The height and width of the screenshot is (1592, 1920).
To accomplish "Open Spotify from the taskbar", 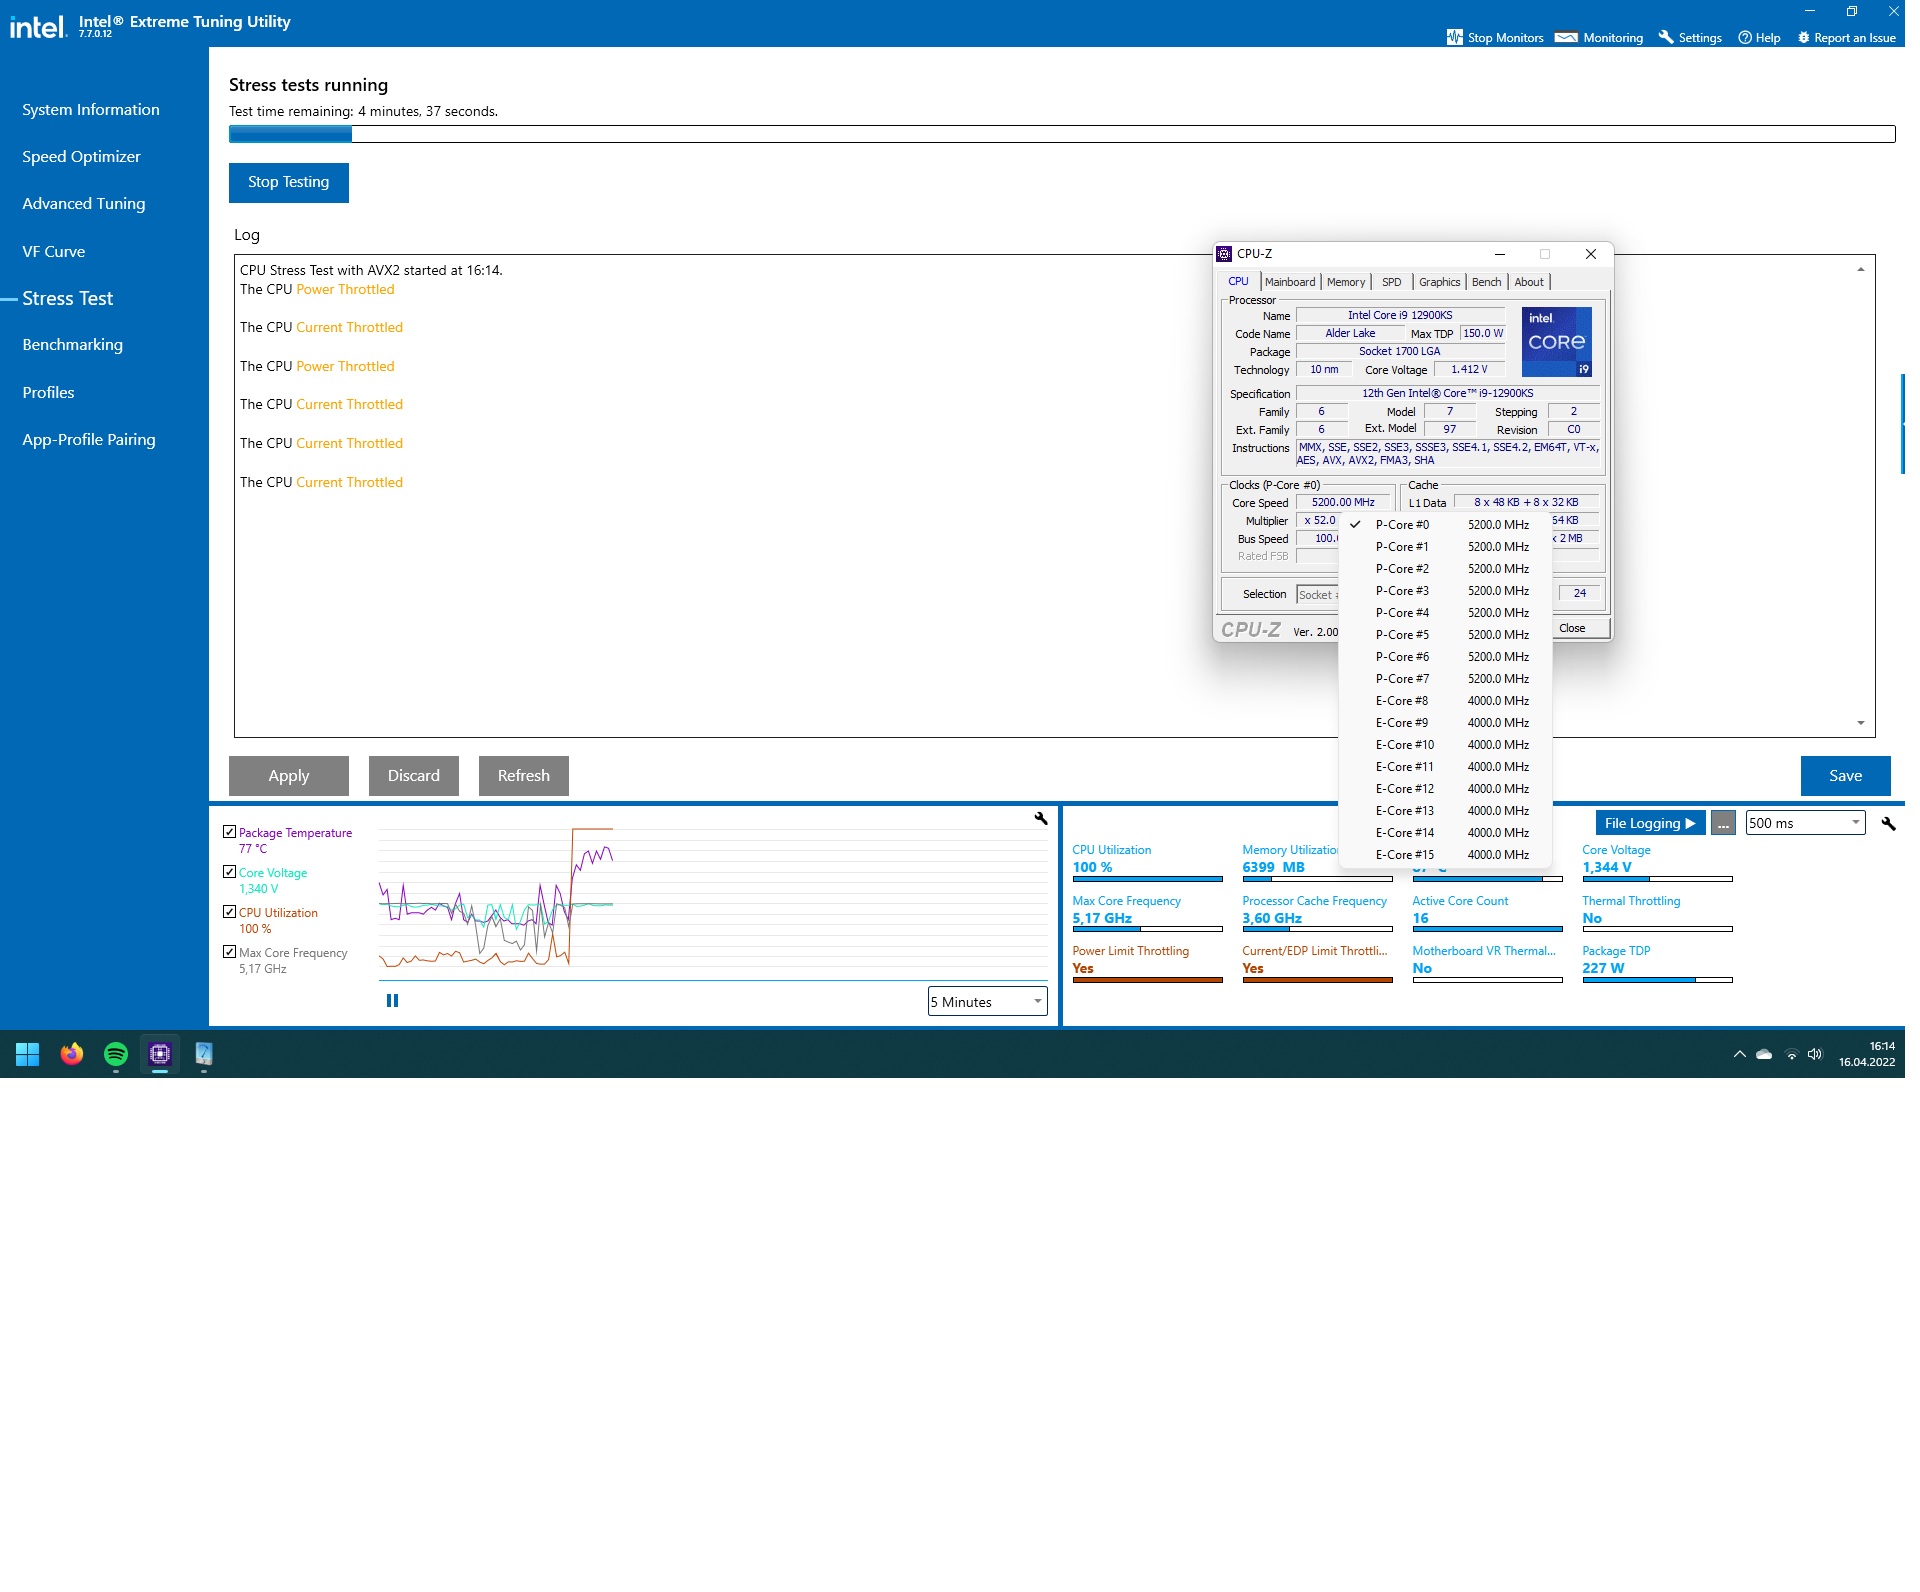I will 116,1054.
